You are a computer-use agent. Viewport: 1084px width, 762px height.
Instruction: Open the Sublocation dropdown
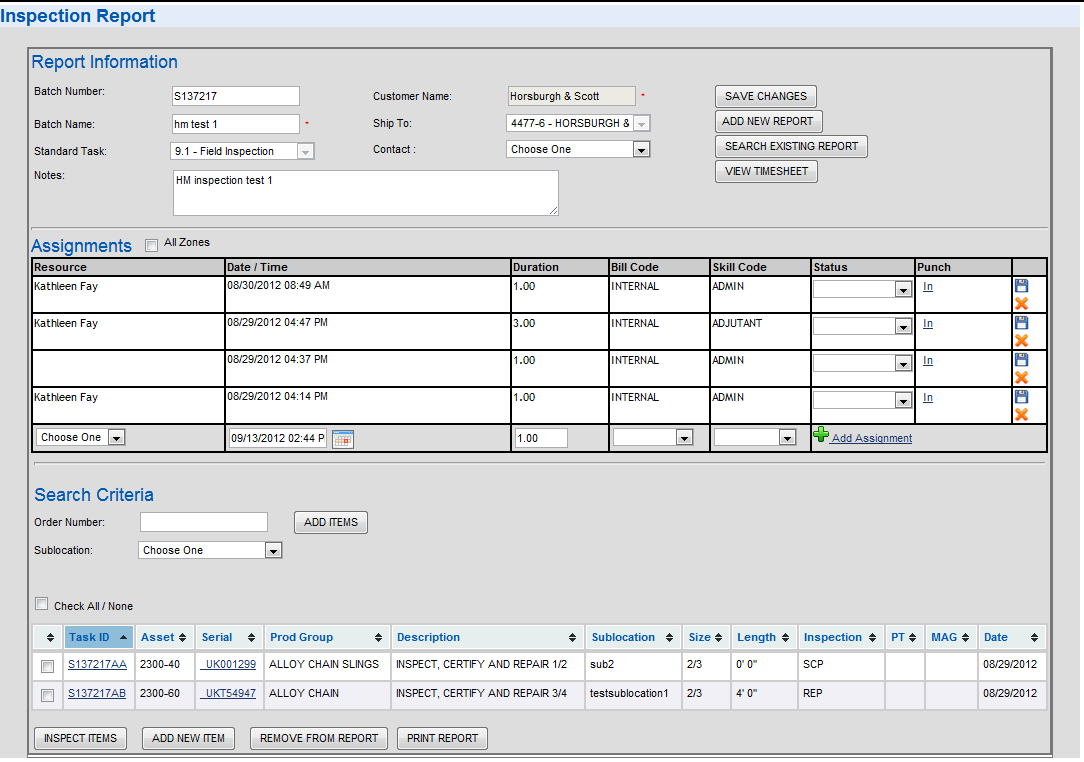coord(273,551)
